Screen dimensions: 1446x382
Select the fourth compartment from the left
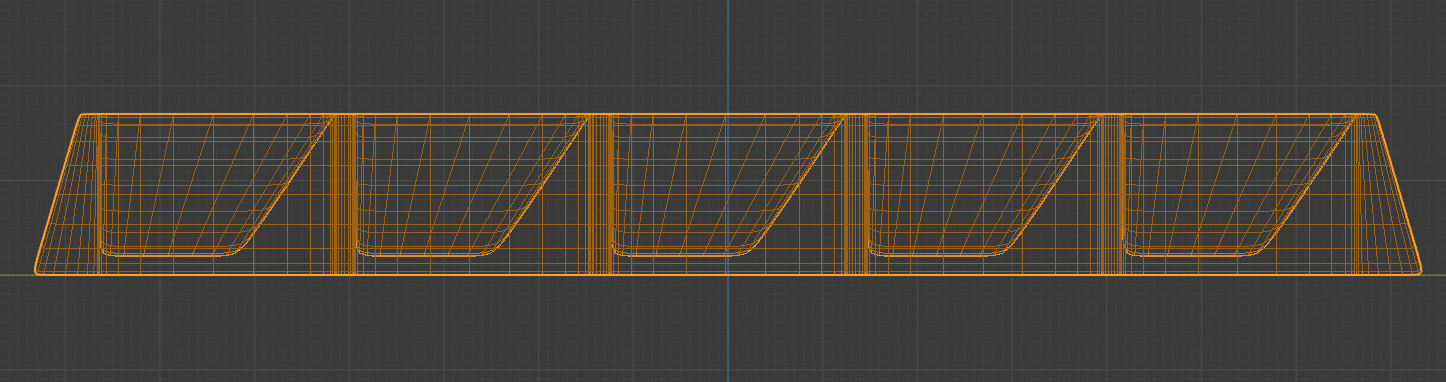[984, 186]
